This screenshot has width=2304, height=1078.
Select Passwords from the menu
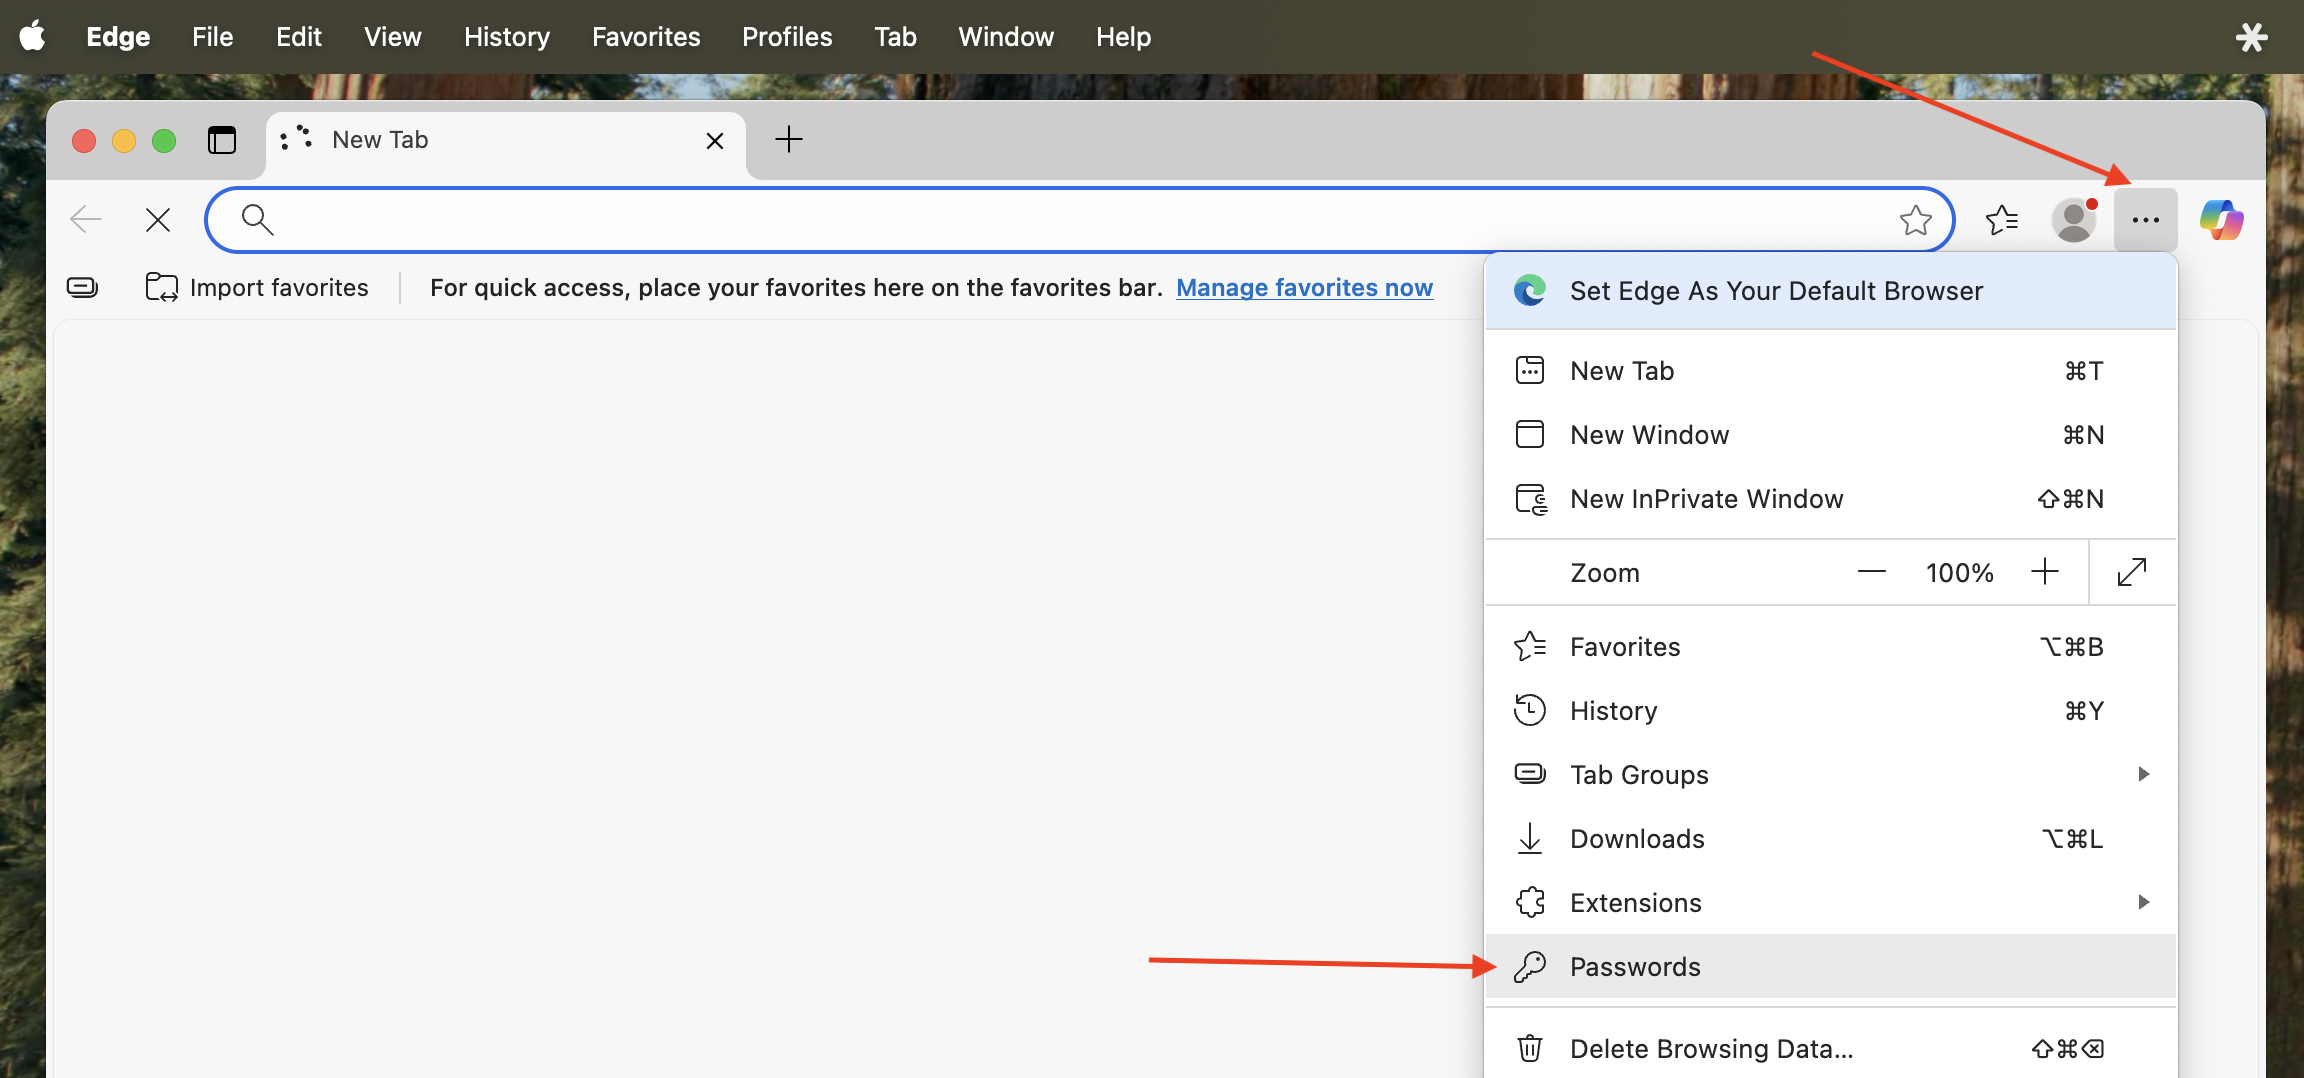pyautogui.click(x=1634, y=966)
